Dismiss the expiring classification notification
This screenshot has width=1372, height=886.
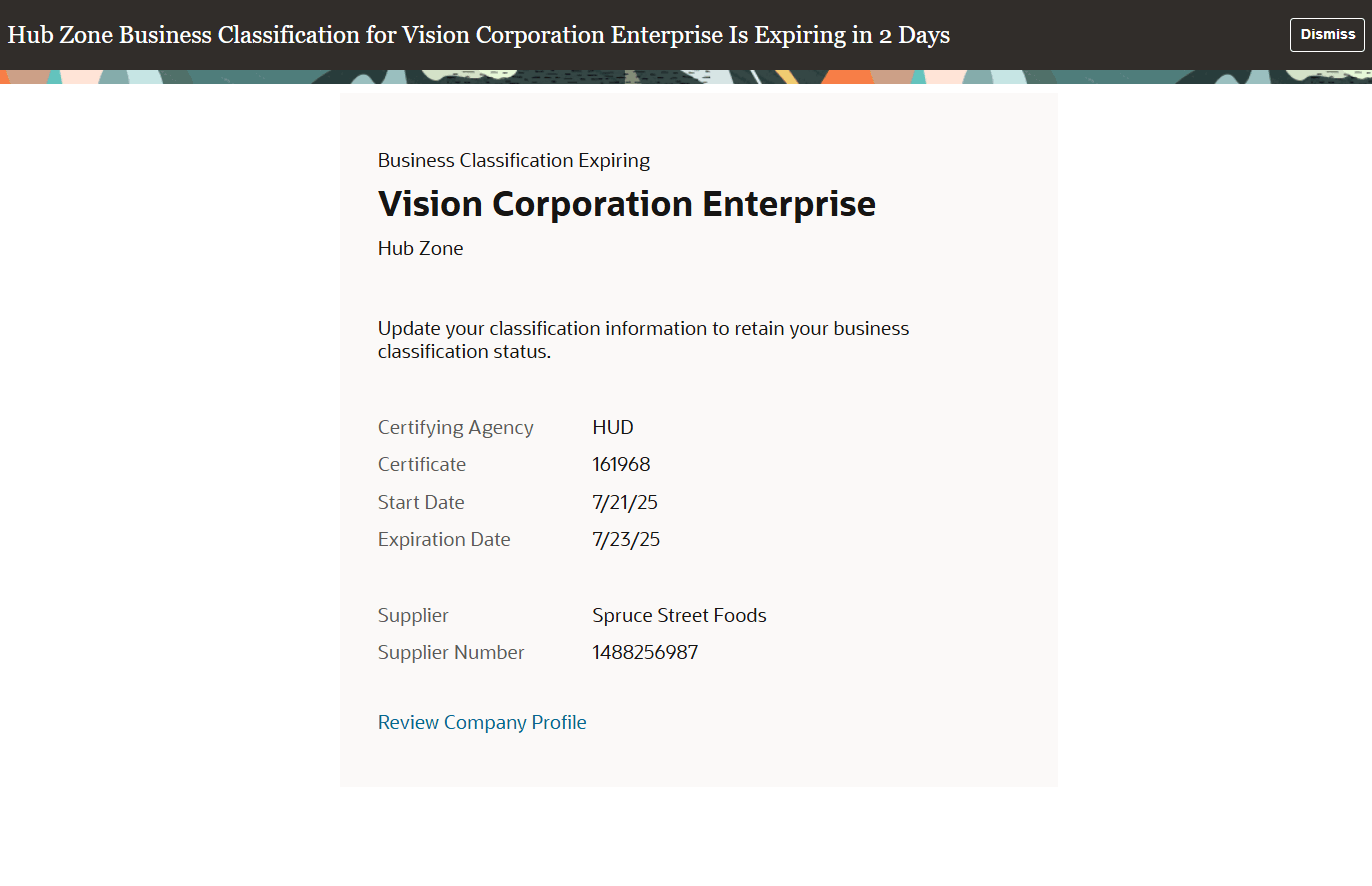tap(1327, 34)
